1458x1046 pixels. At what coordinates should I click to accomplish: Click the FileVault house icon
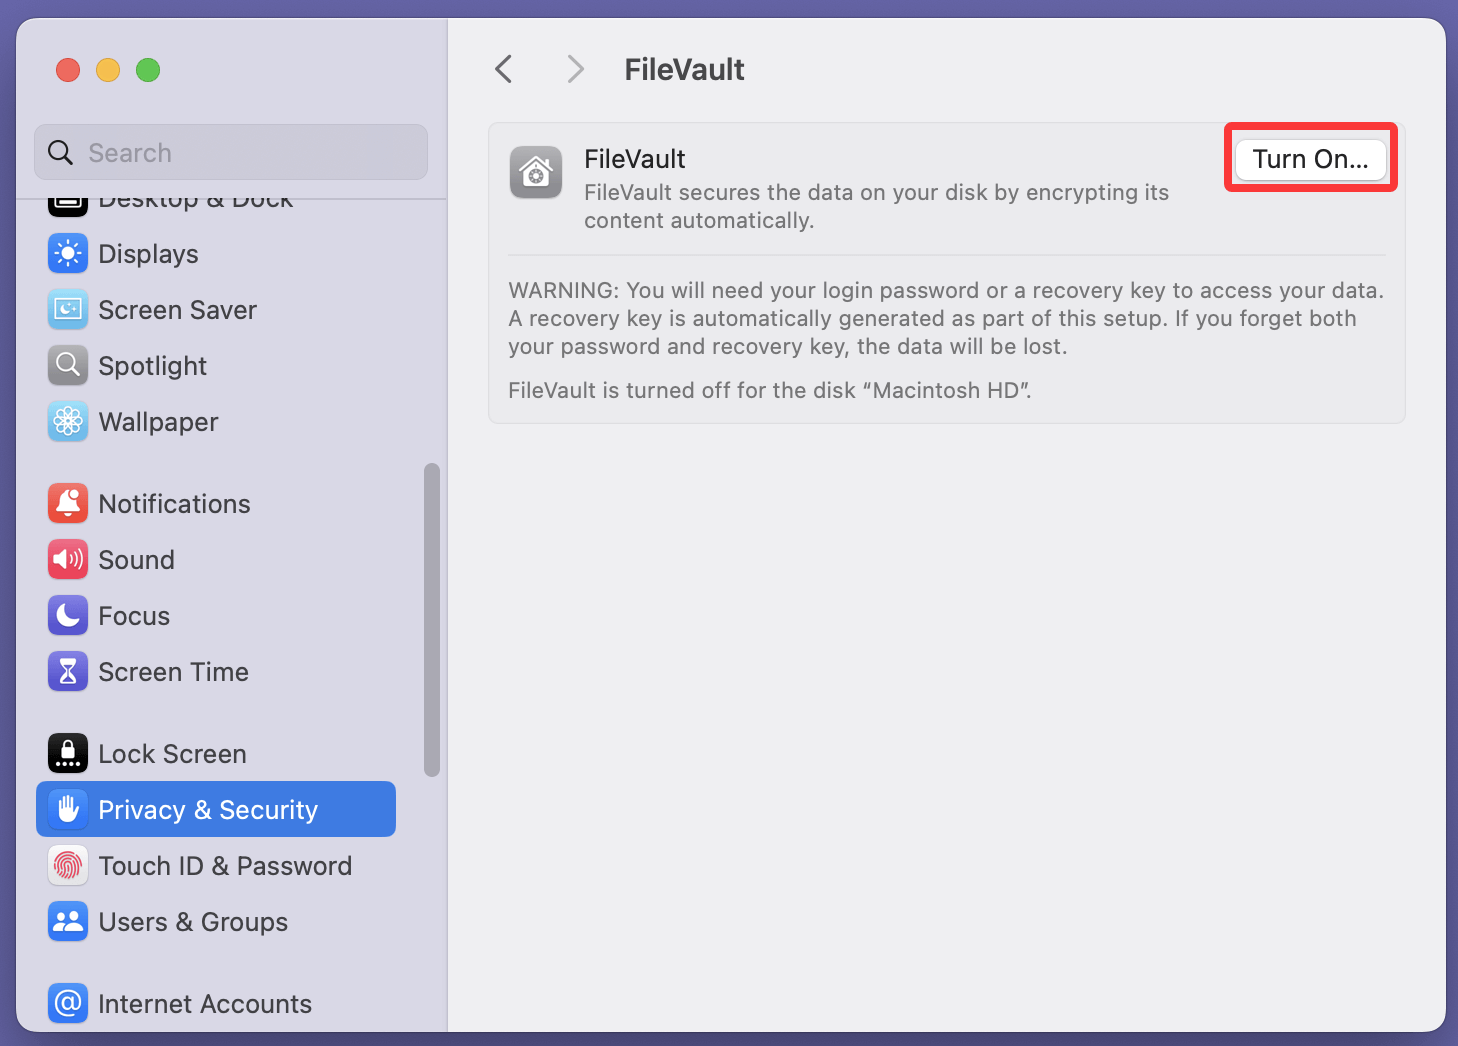pos(536,172)
